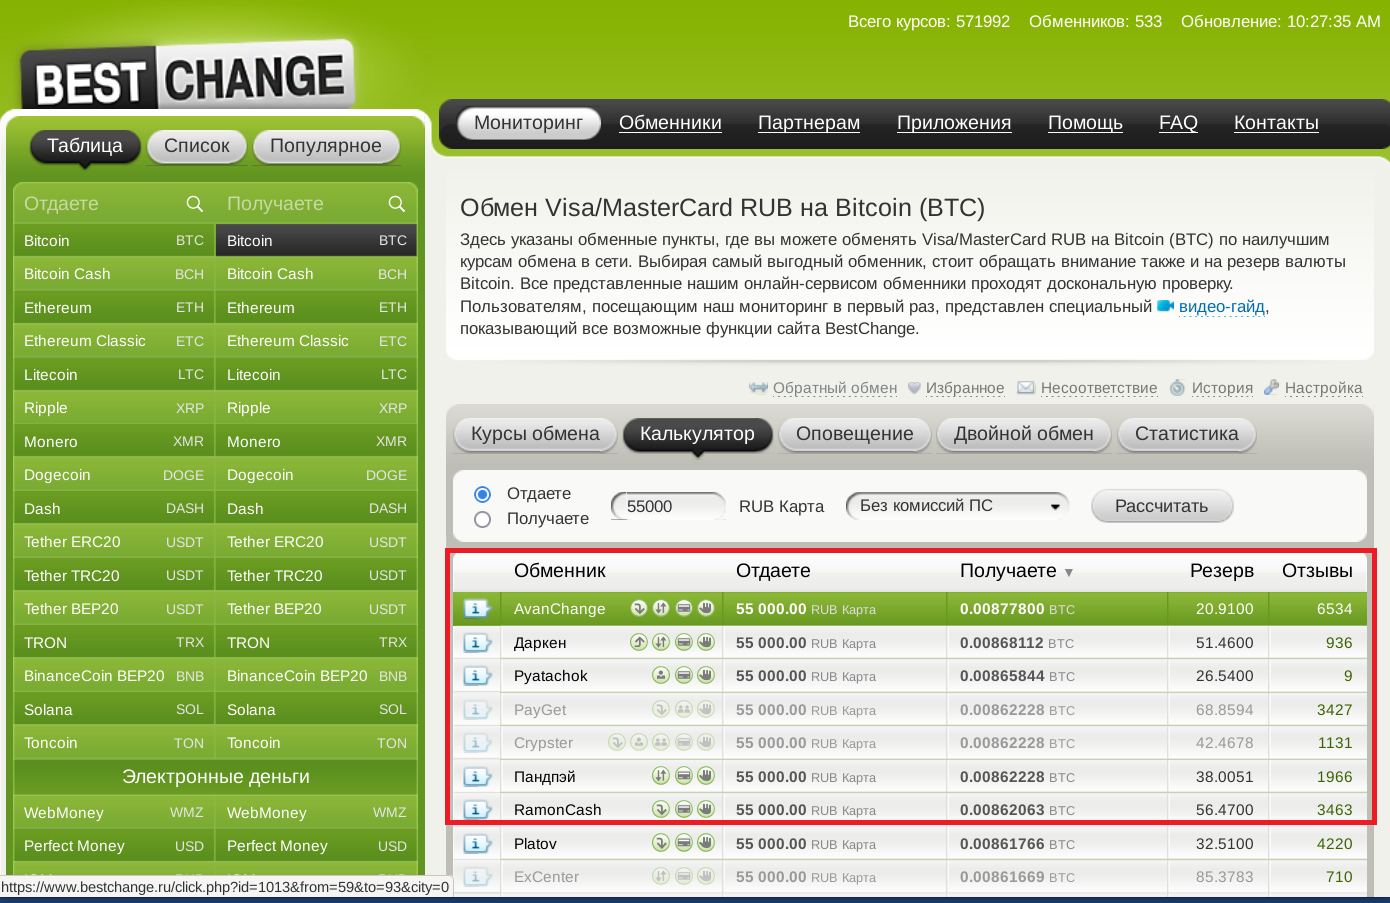Click the Мониторинг navigation button
The width and height of the screenshot is (1390, 903).
click(528, 123)
